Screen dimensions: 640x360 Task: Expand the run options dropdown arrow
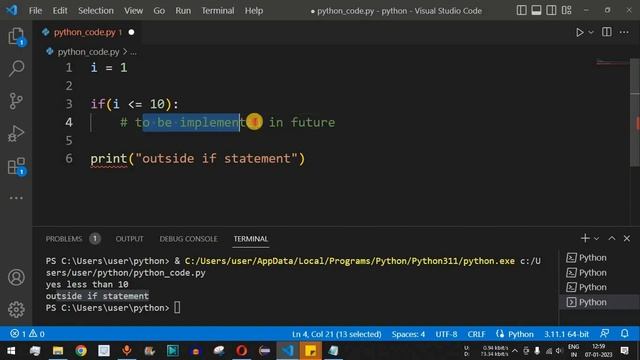click(x=591, y=32)
